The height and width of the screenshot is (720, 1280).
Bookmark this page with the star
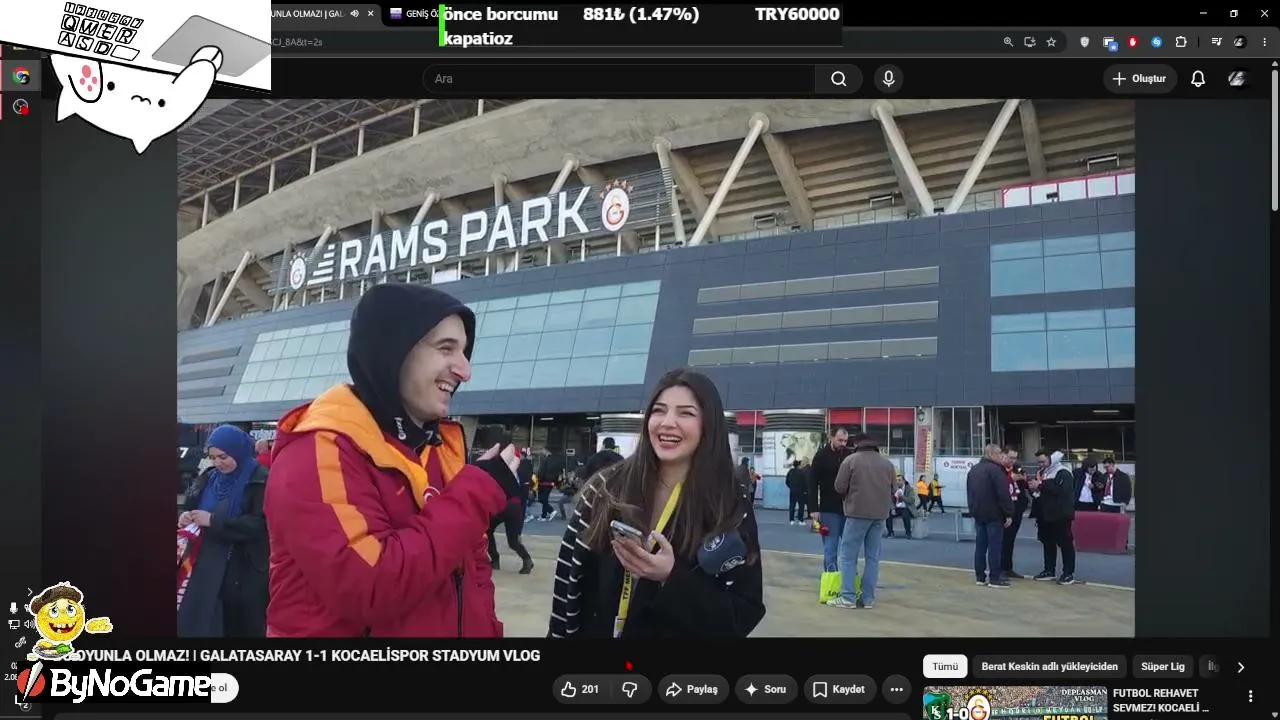point(1051,42)
